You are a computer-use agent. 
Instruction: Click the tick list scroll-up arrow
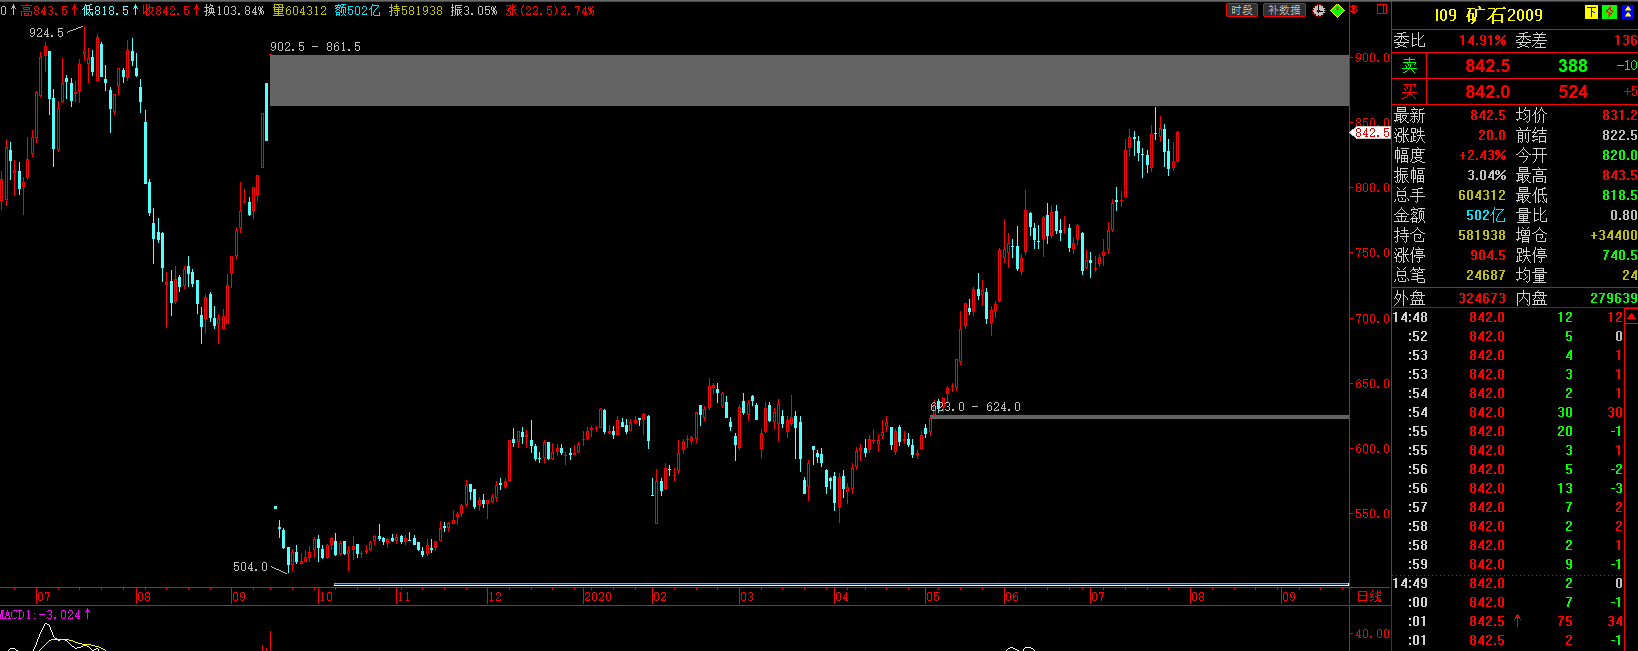[1631, 317]
